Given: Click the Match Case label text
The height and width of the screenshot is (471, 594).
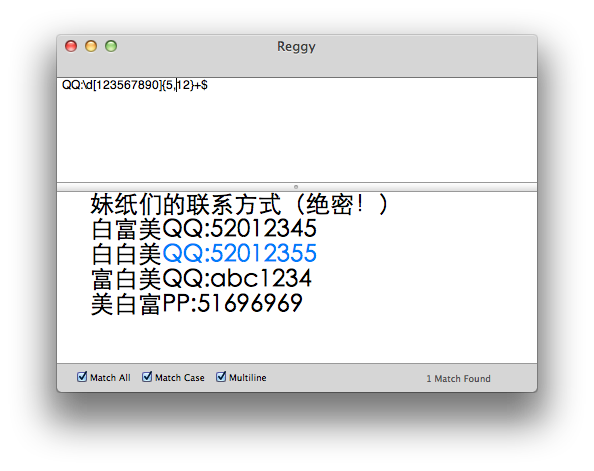Looking at the screenshot, I should [180, 378].
